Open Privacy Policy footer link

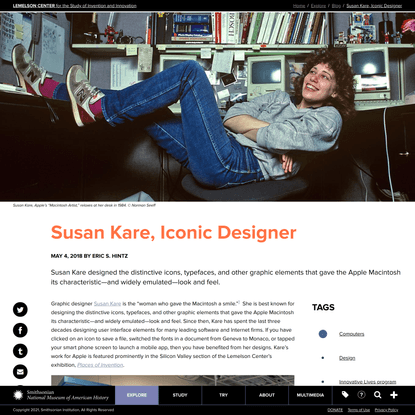386,410
